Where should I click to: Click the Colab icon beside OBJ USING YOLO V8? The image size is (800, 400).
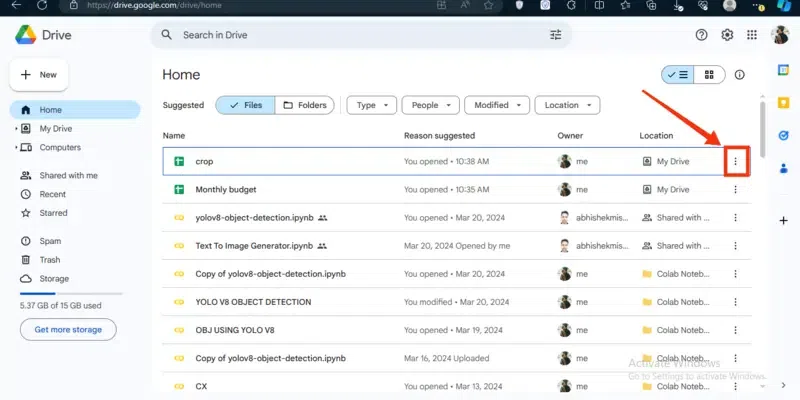179,330
